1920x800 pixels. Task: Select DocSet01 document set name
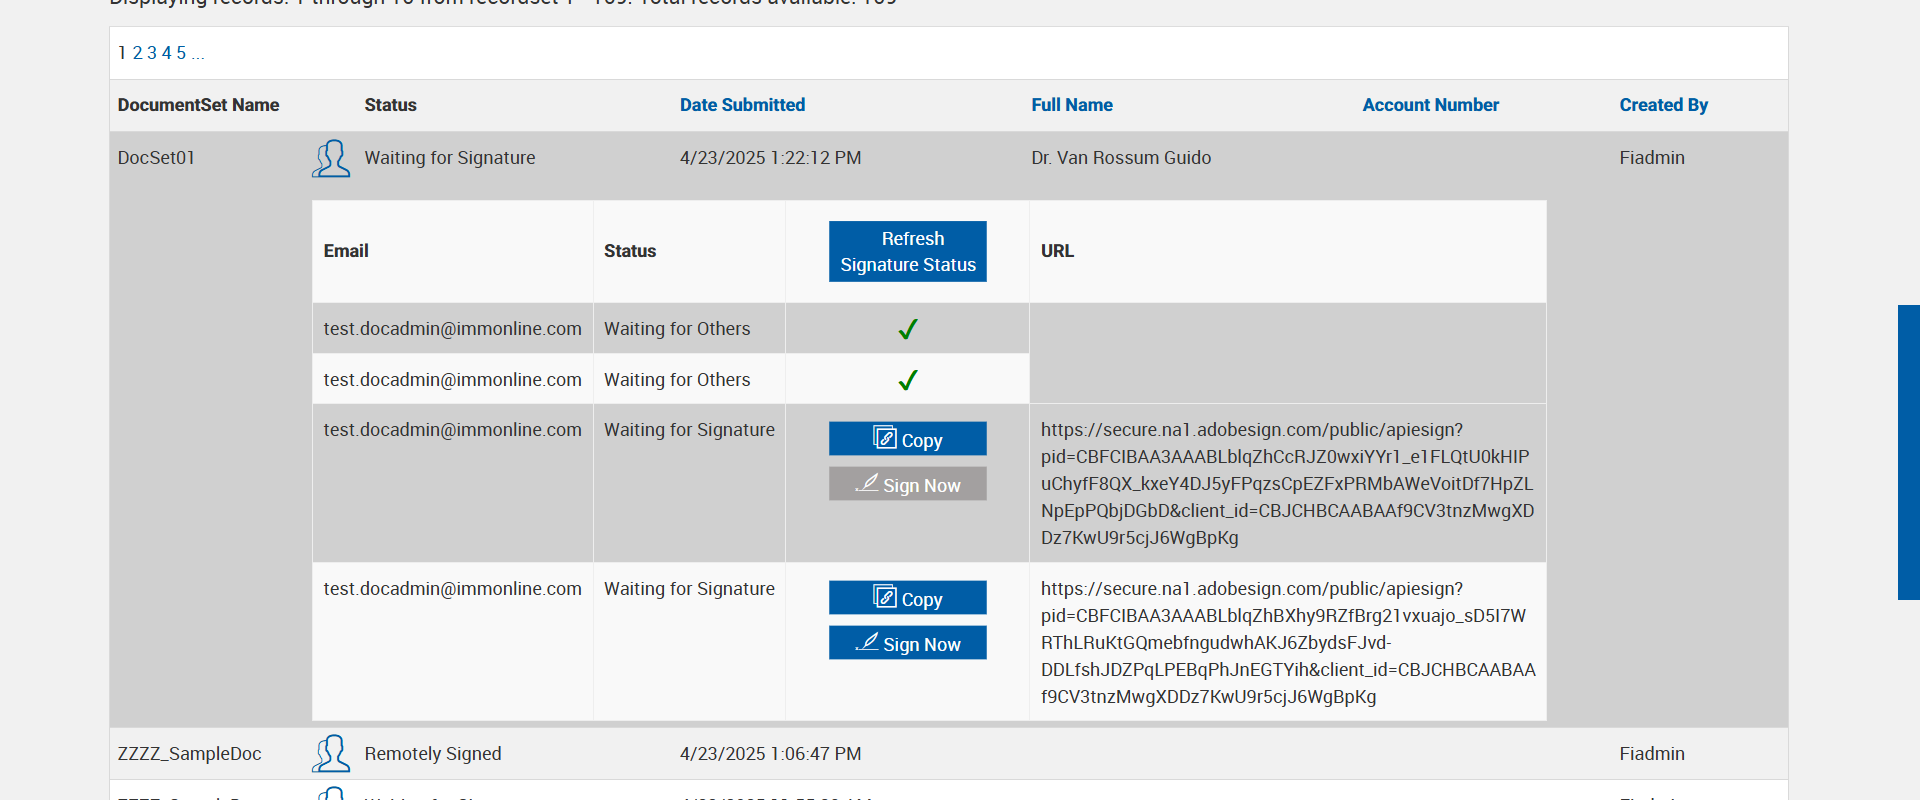tap(156, 158)
